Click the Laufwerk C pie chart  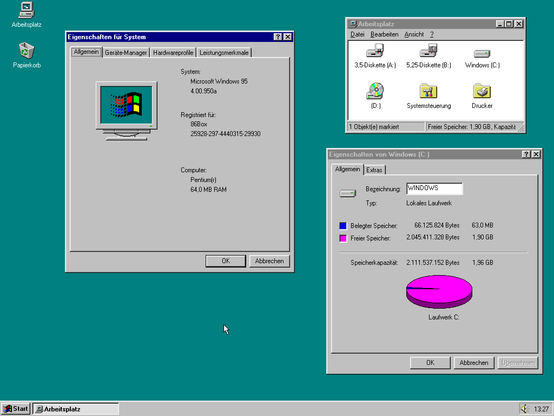[439, 292]
